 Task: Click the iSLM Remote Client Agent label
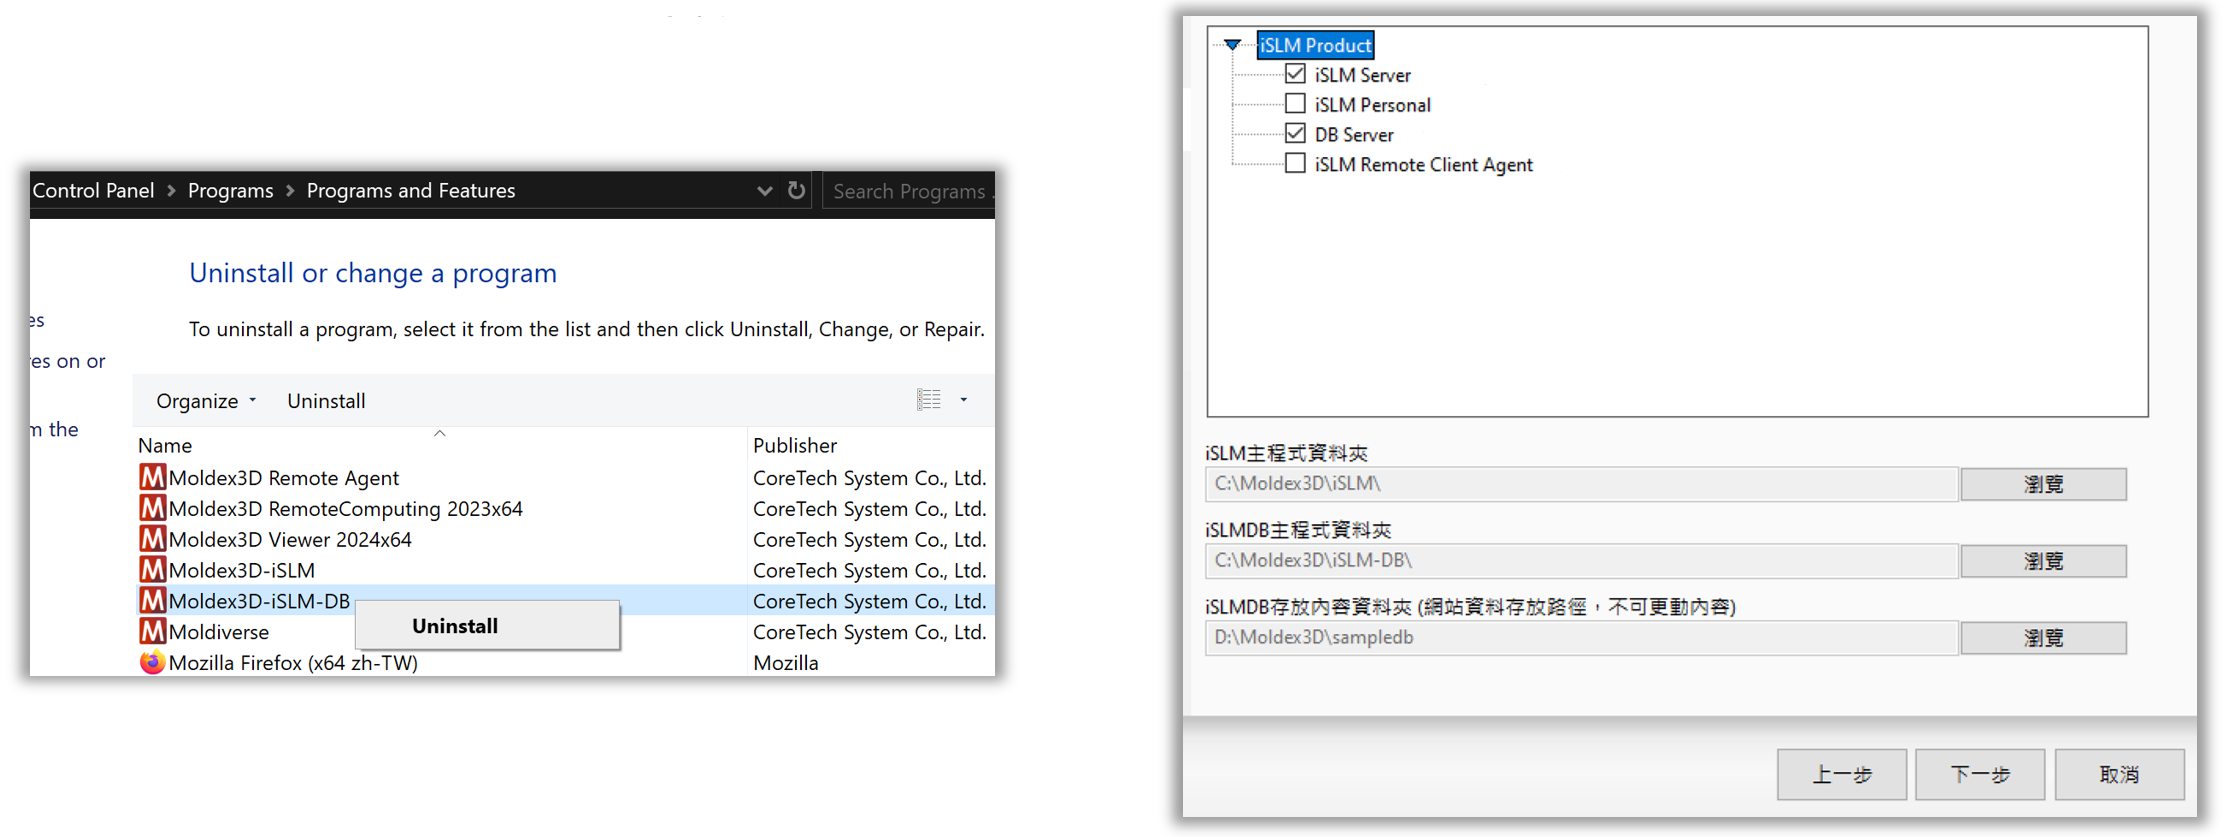(x=1423, y=165)
